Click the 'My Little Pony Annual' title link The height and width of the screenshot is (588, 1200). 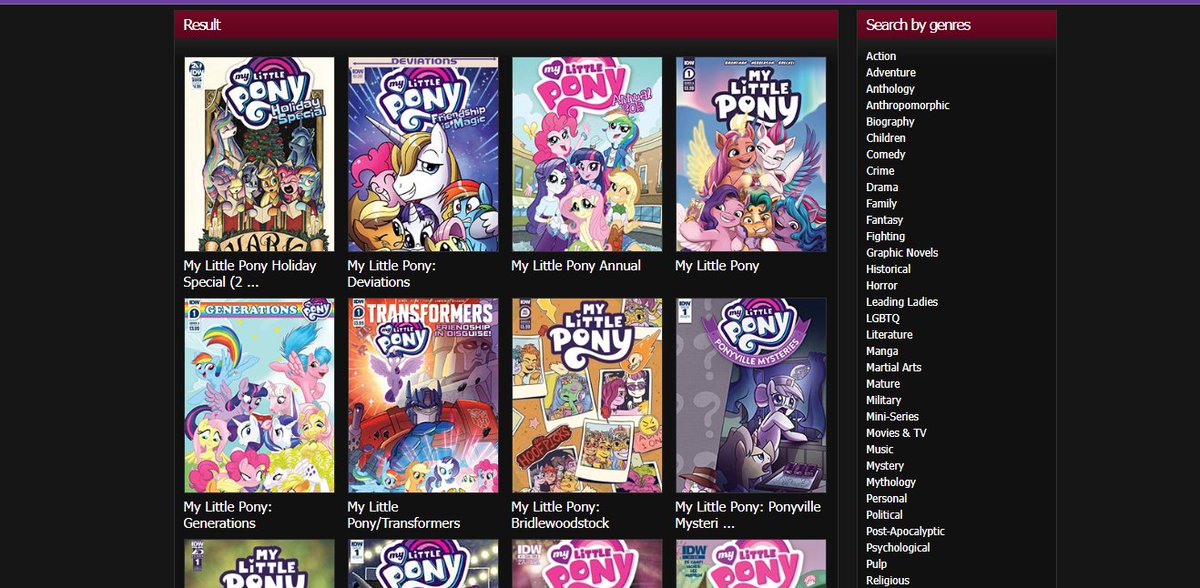576,266
